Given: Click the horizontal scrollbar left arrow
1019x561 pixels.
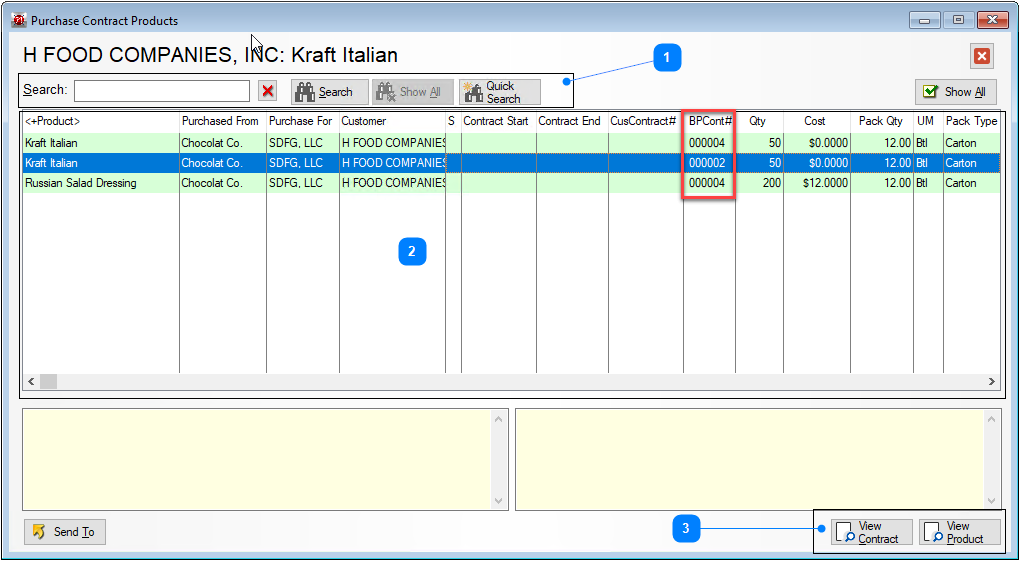Looking at the screenshot, I should click(31, 382).
